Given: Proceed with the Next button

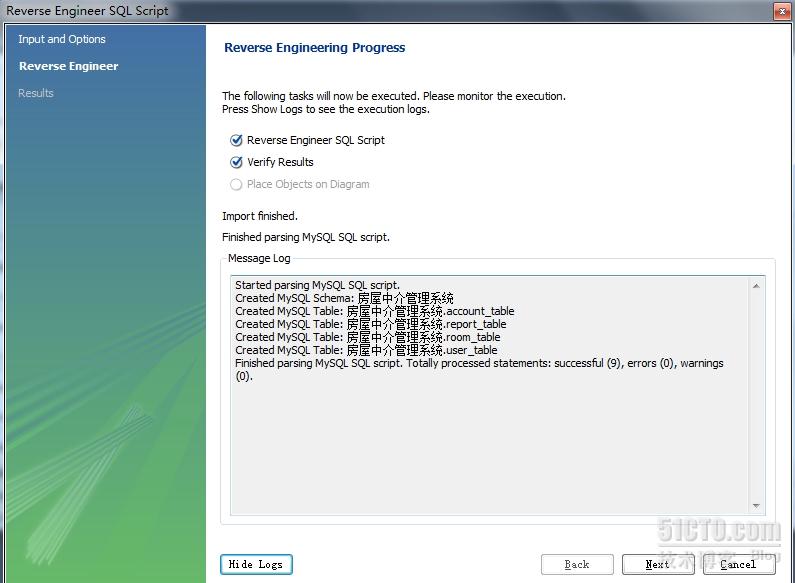Looking at the screenshot, I should point(658,564).
